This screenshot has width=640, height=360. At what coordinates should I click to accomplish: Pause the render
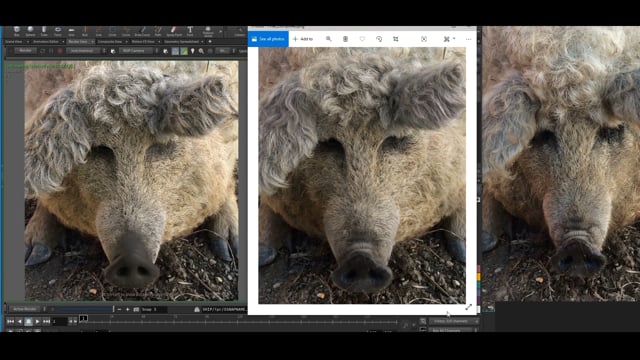(51, 51)
